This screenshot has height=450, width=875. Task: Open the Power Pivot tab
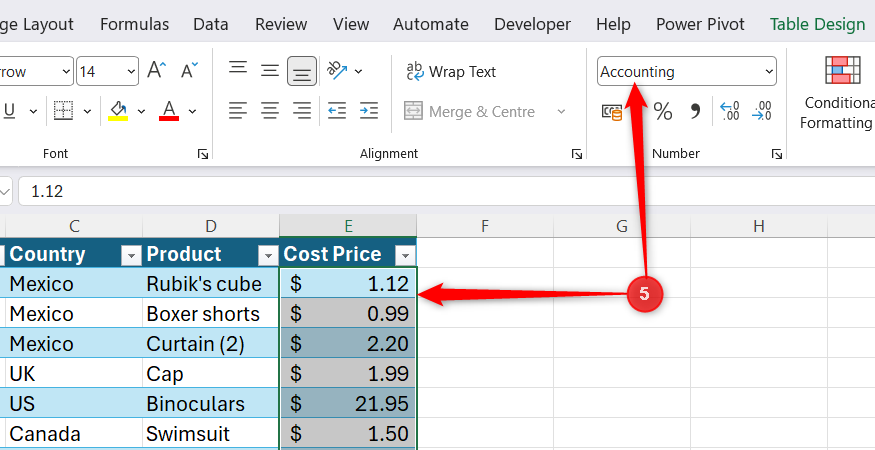click(700, 25)
